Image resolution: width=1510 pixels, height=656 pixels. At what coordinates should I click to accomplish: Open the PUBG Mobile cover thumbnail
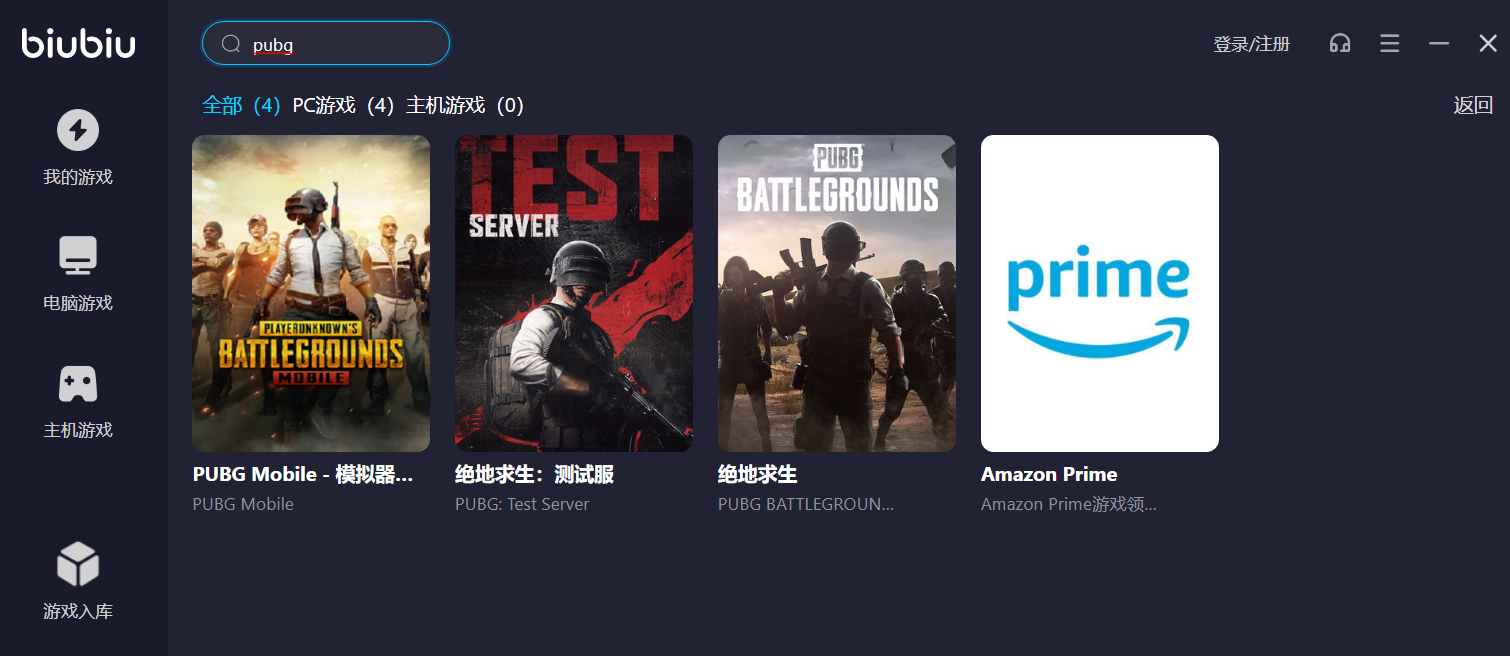point(311,293)
